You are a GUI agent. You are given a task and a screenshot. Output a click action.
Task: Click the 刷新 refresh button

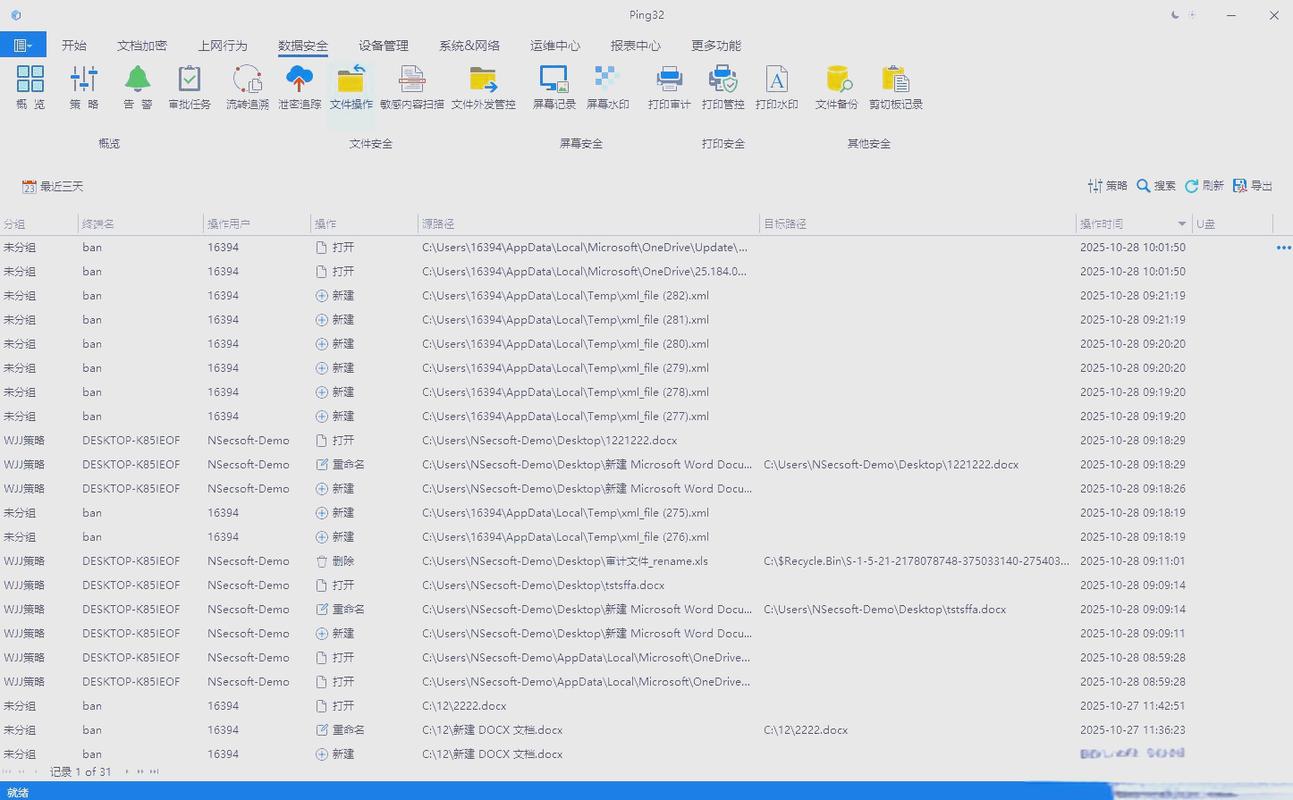[1204, 186]
